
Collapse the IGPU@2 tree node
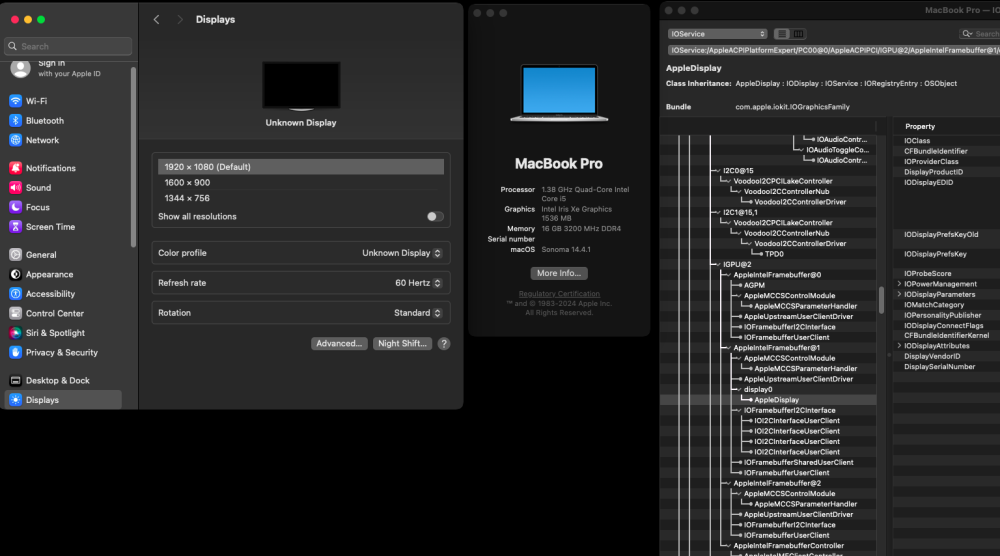pyautogui.click(x=717, y=265)
